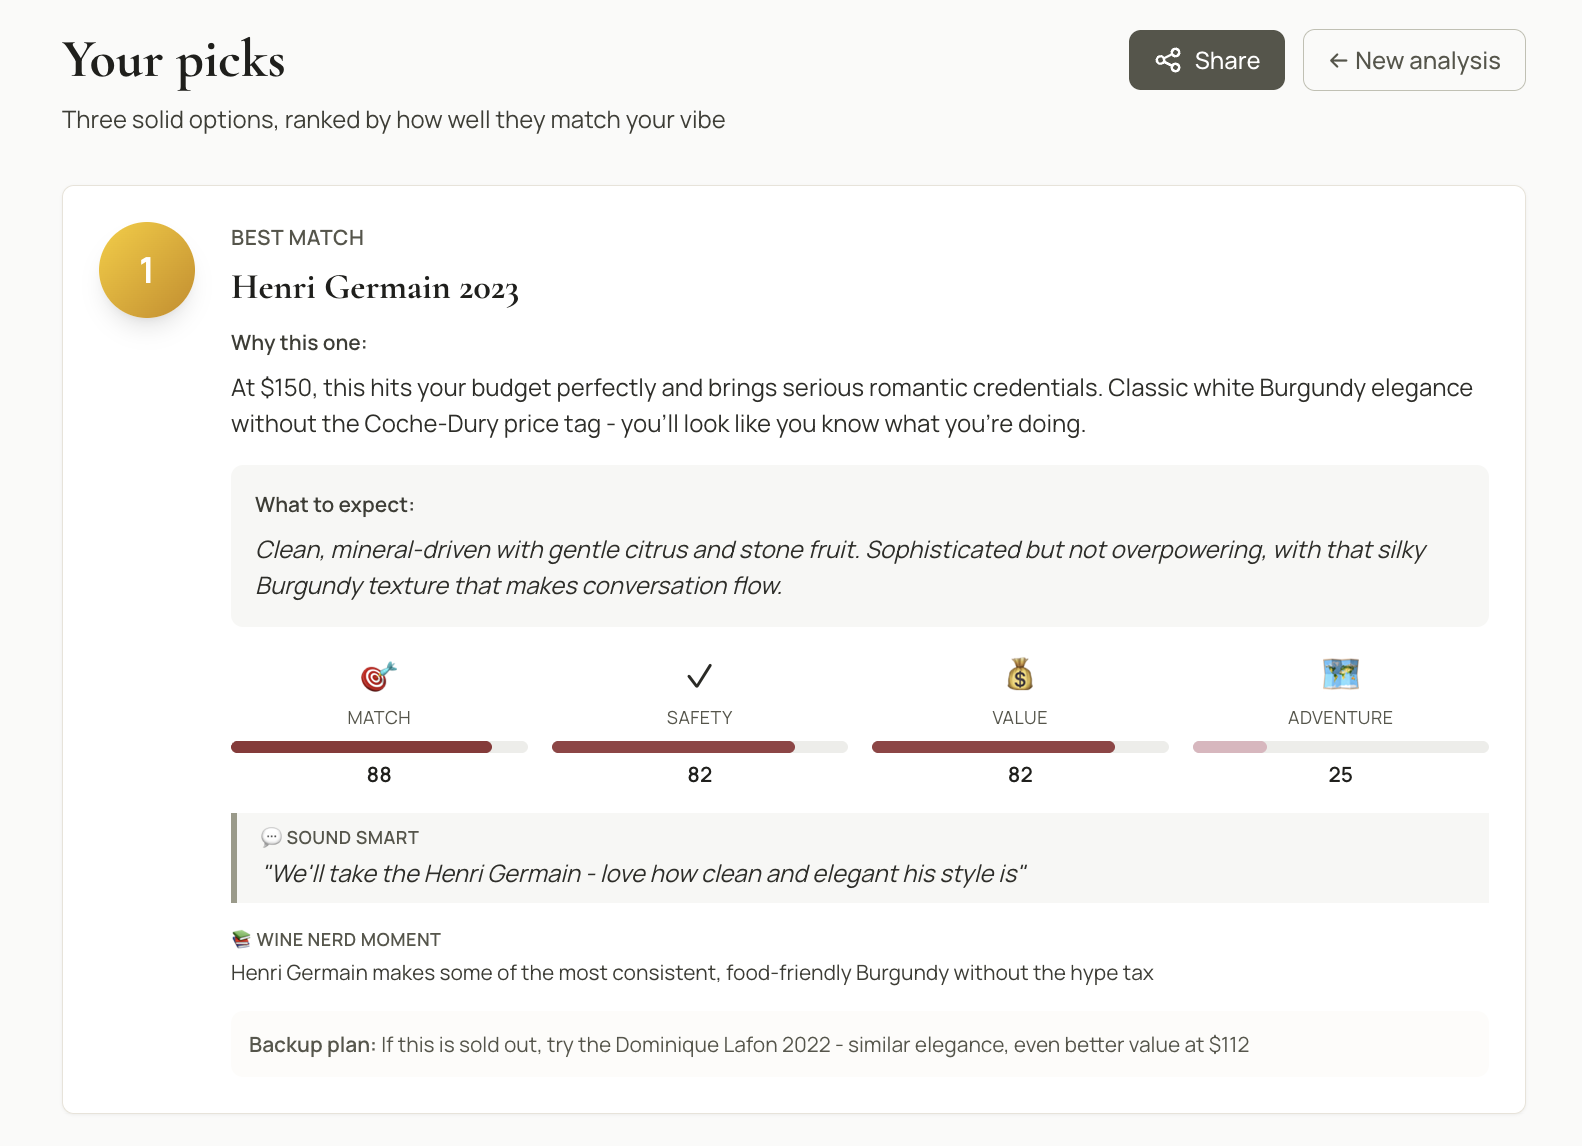Start a New analysis
1582x1146 pixels.
point(1413,60)
